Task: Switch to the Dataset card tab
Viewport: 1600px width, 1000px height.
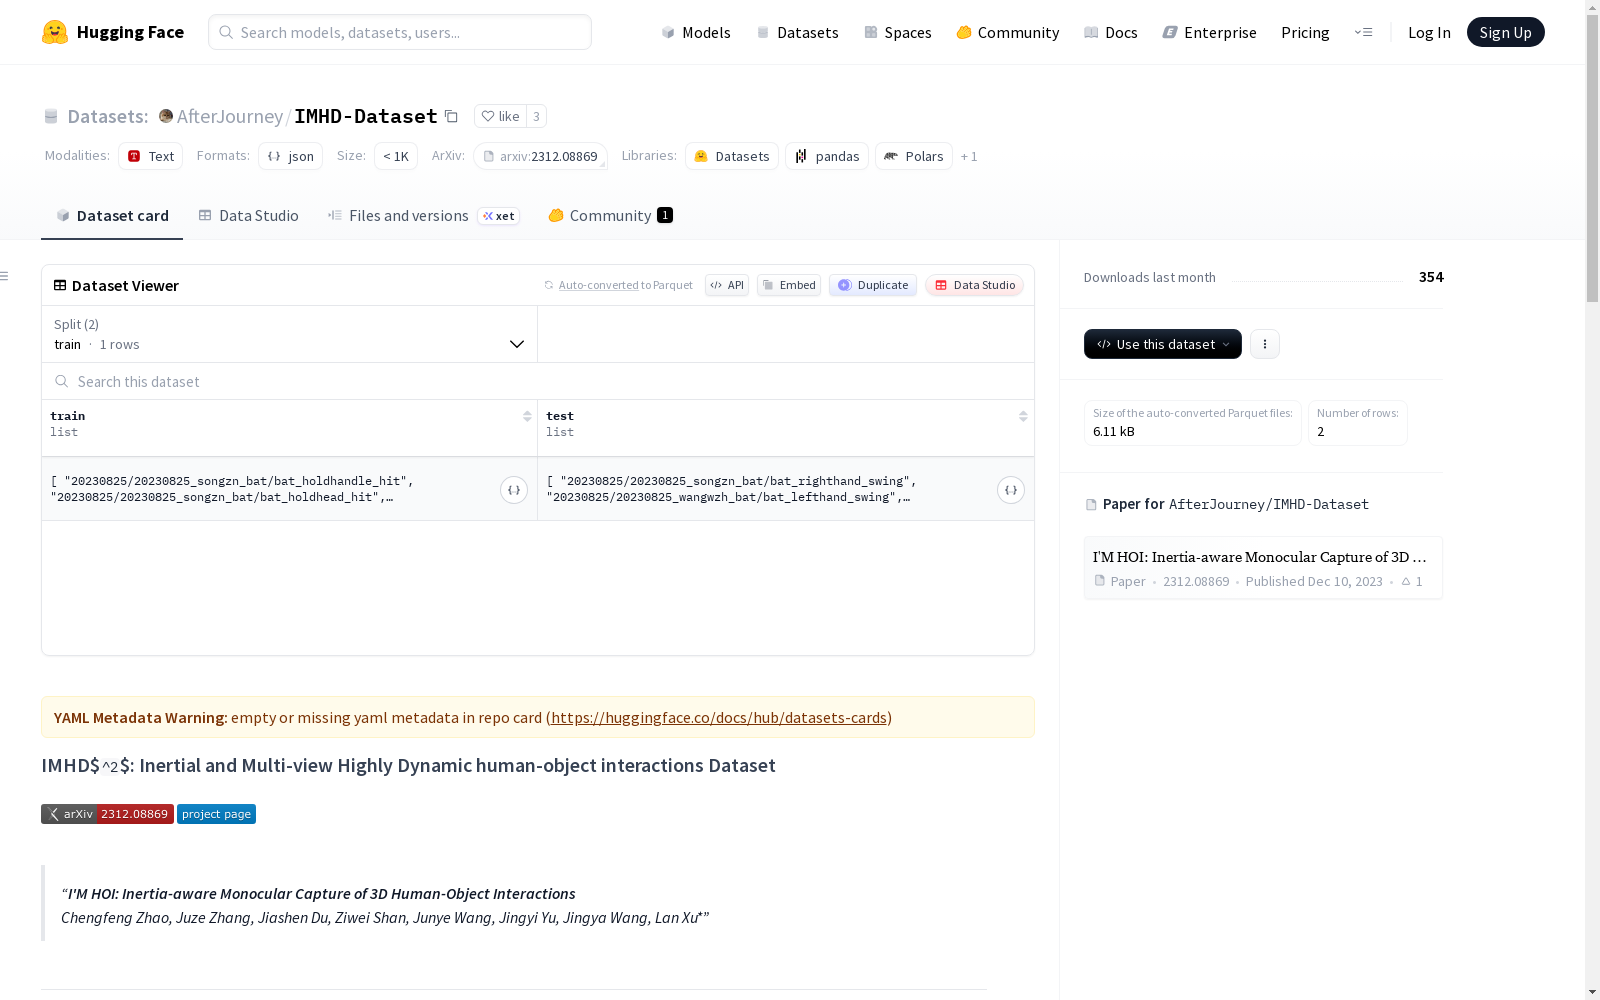Action: click(112, 216)
